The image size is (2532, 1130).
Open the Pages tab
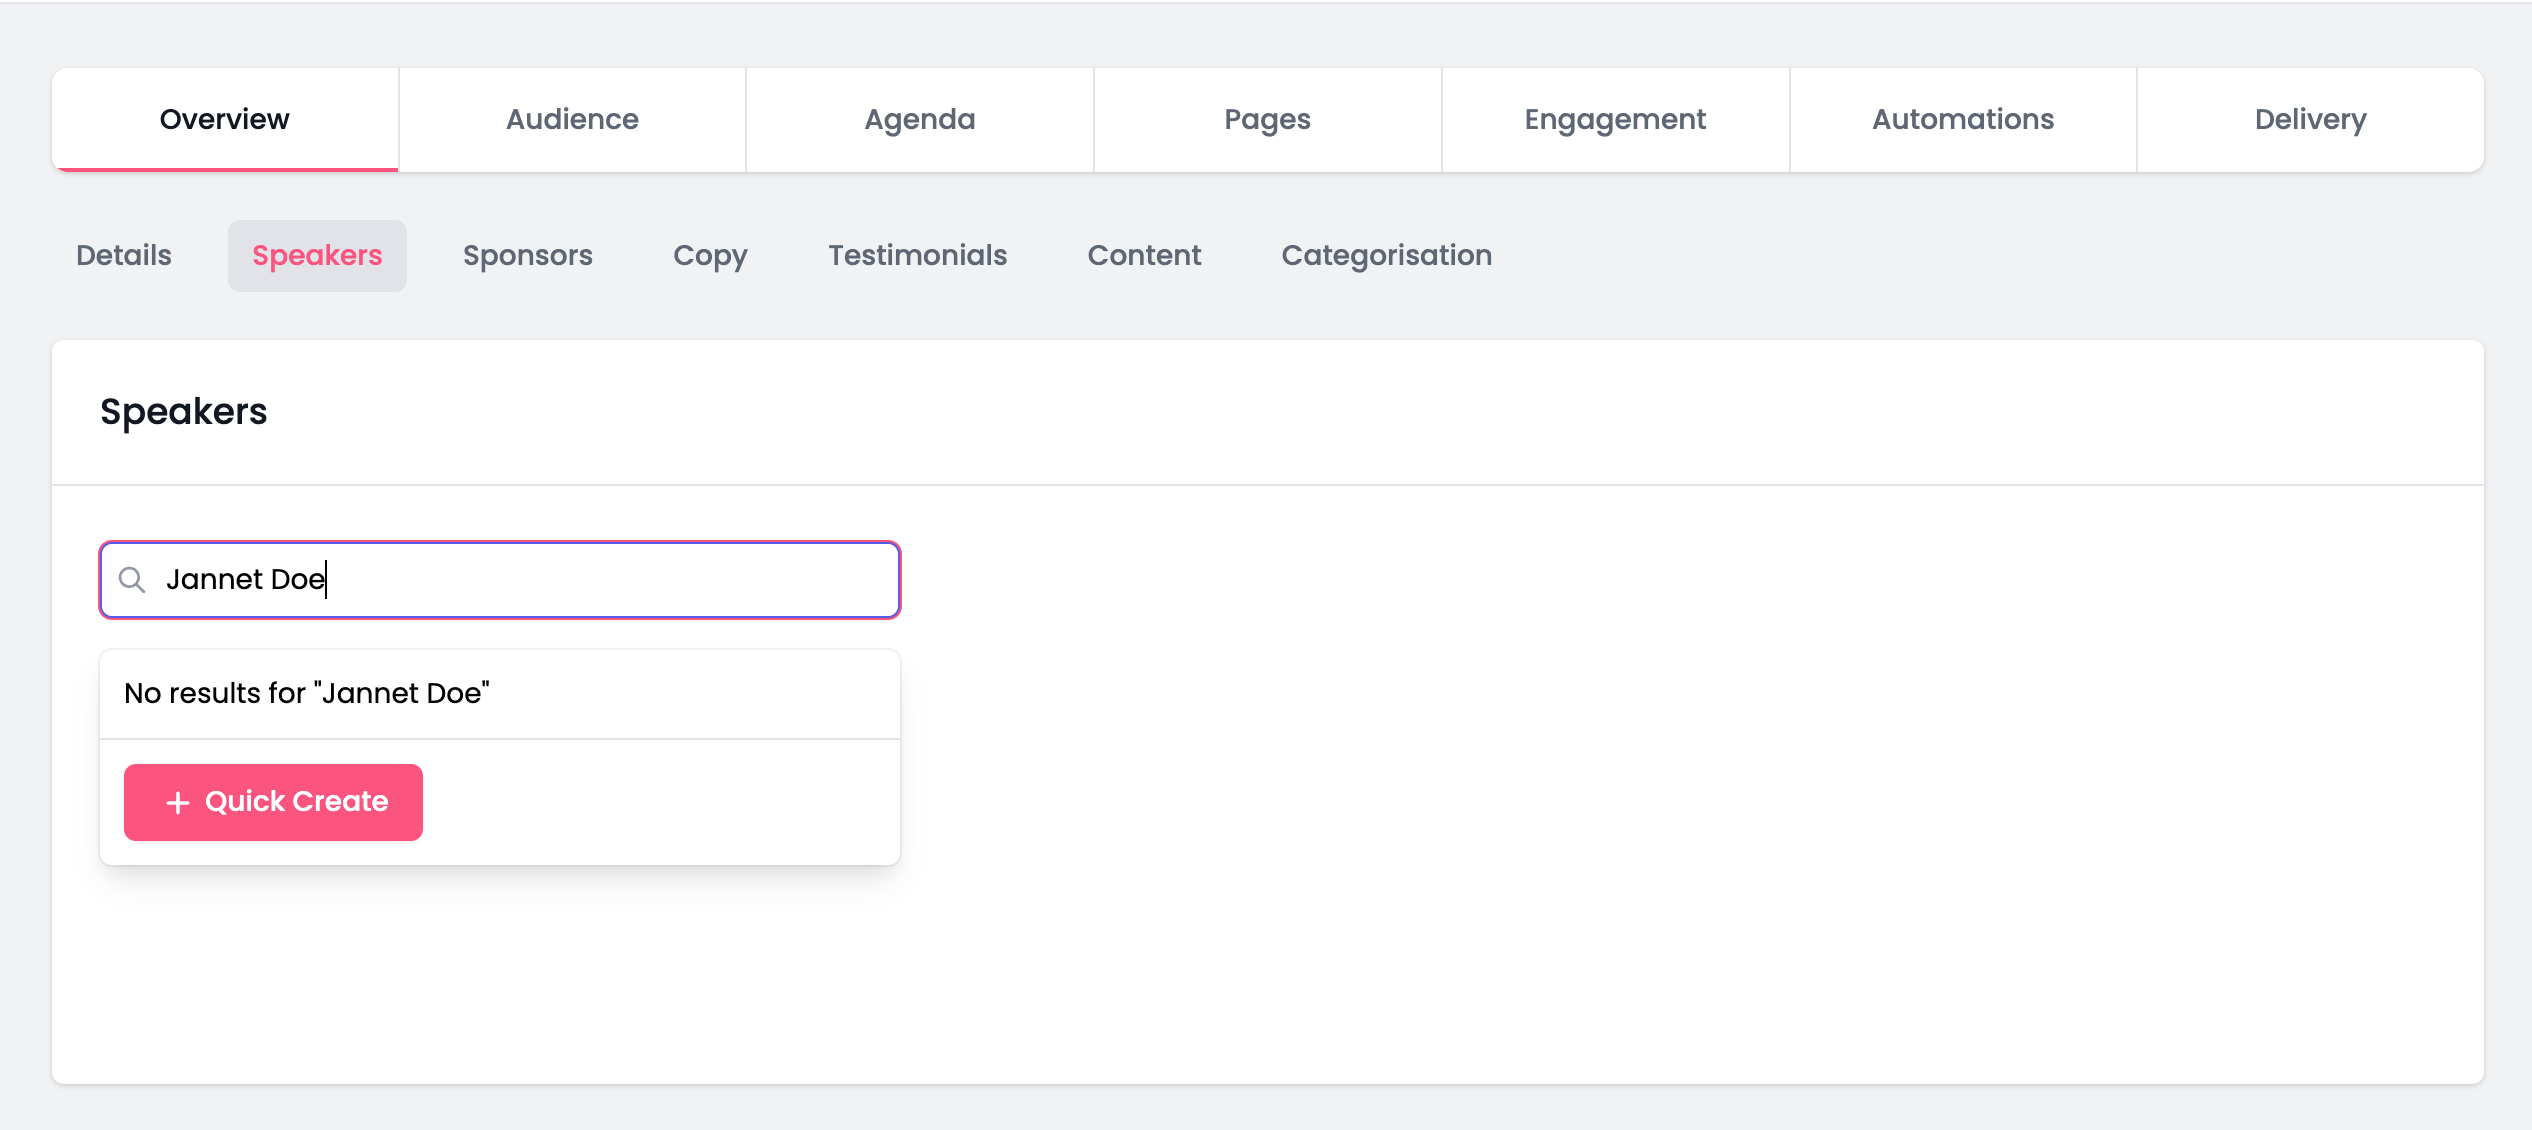1267,119
